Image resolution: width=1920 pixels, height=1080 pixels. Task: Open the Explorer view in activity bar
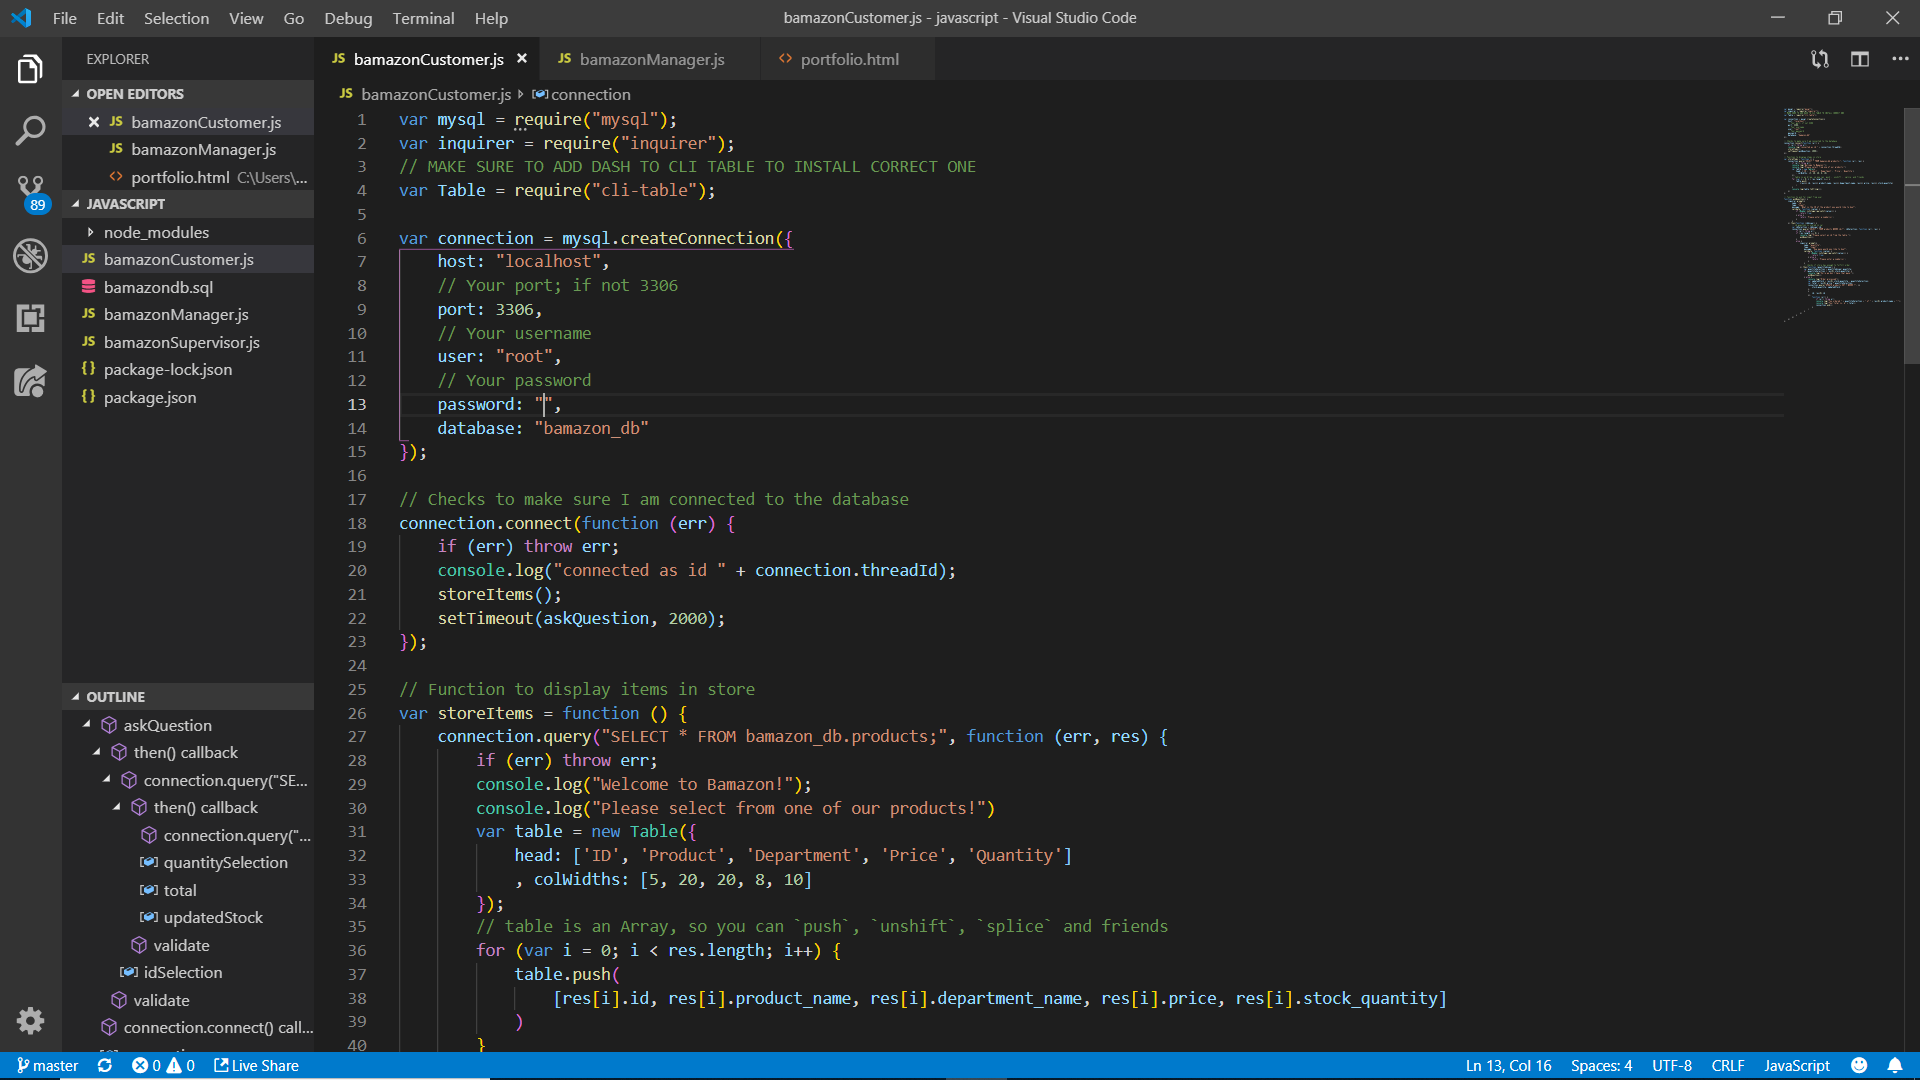(x=30, y=69)
